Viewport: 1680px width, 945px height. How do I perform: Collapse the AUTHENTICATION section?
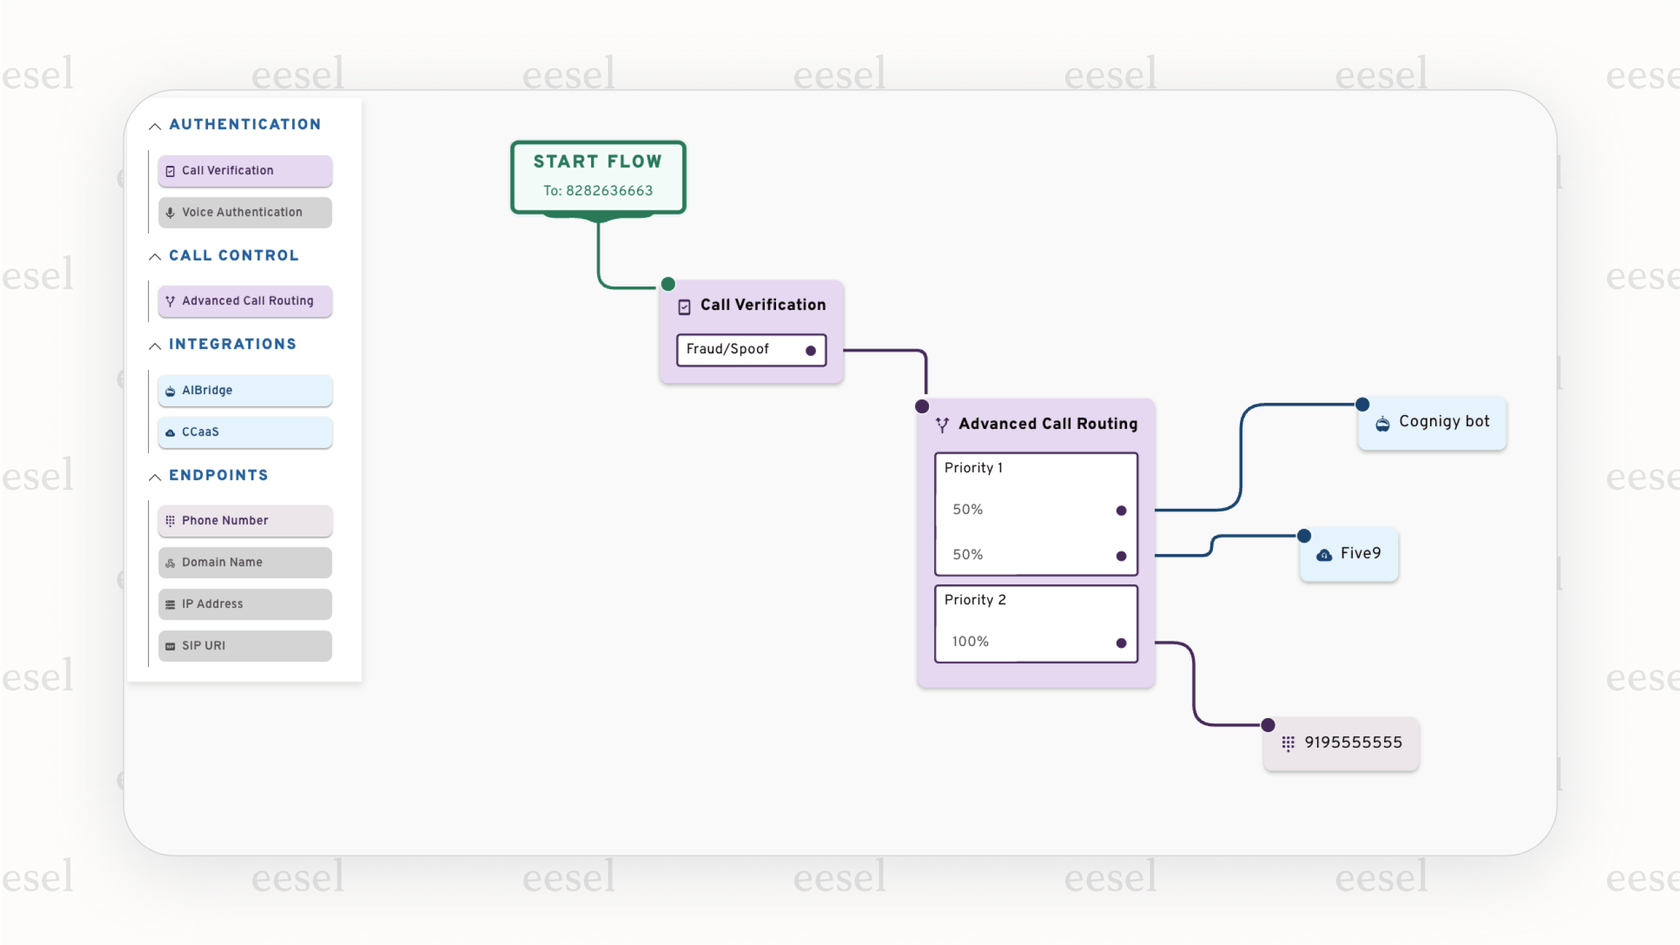coord(155,125)
